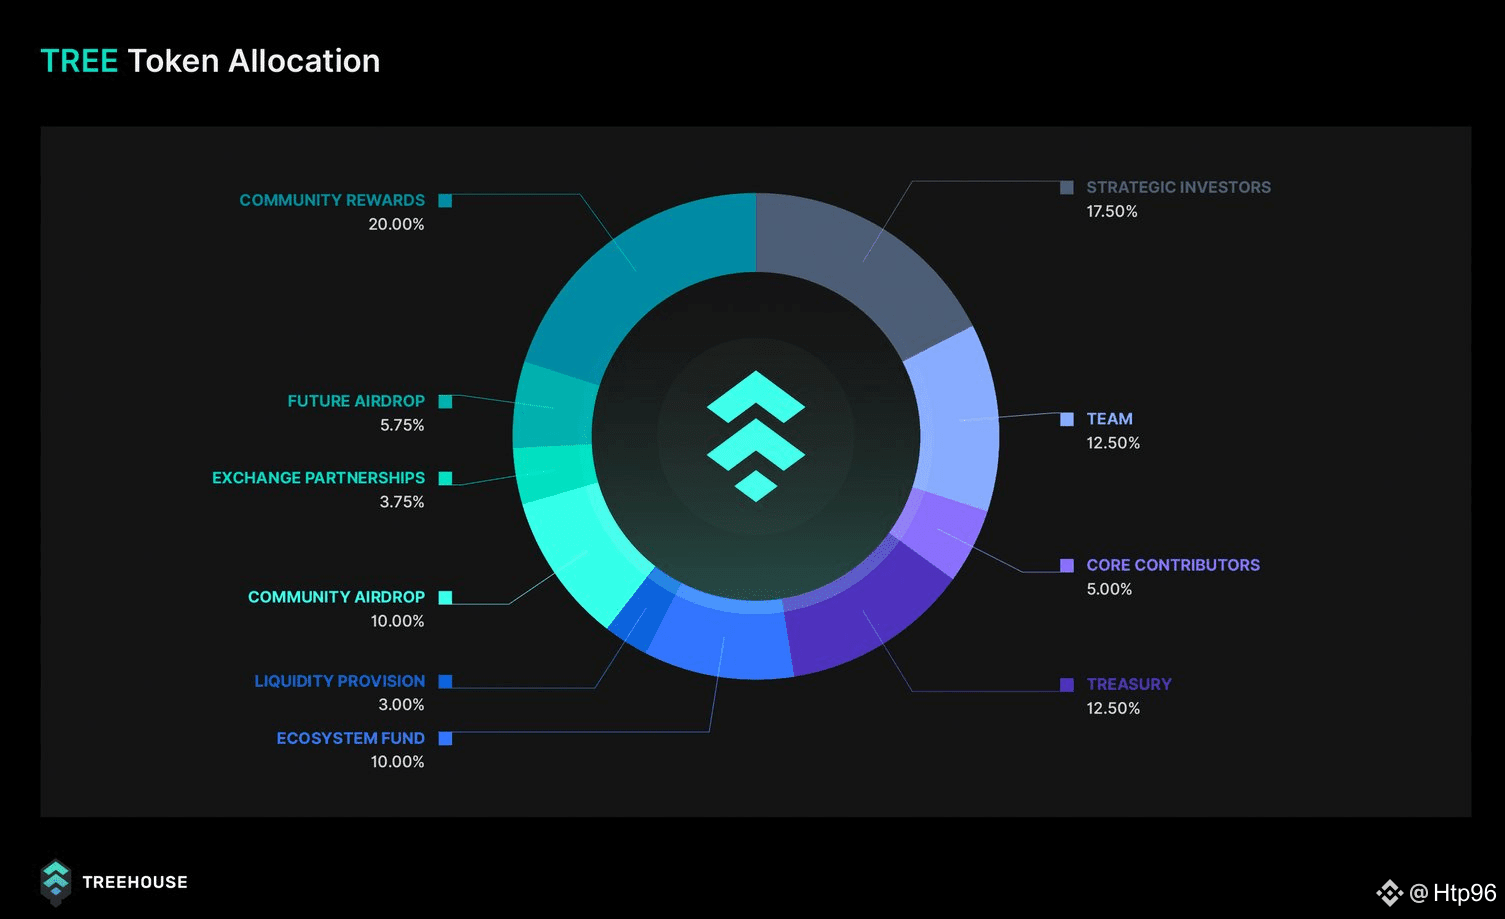Click the TREEHOUSE wordmark text
This screenshot has width=1505, height=919.
click(x=135, y=883)
